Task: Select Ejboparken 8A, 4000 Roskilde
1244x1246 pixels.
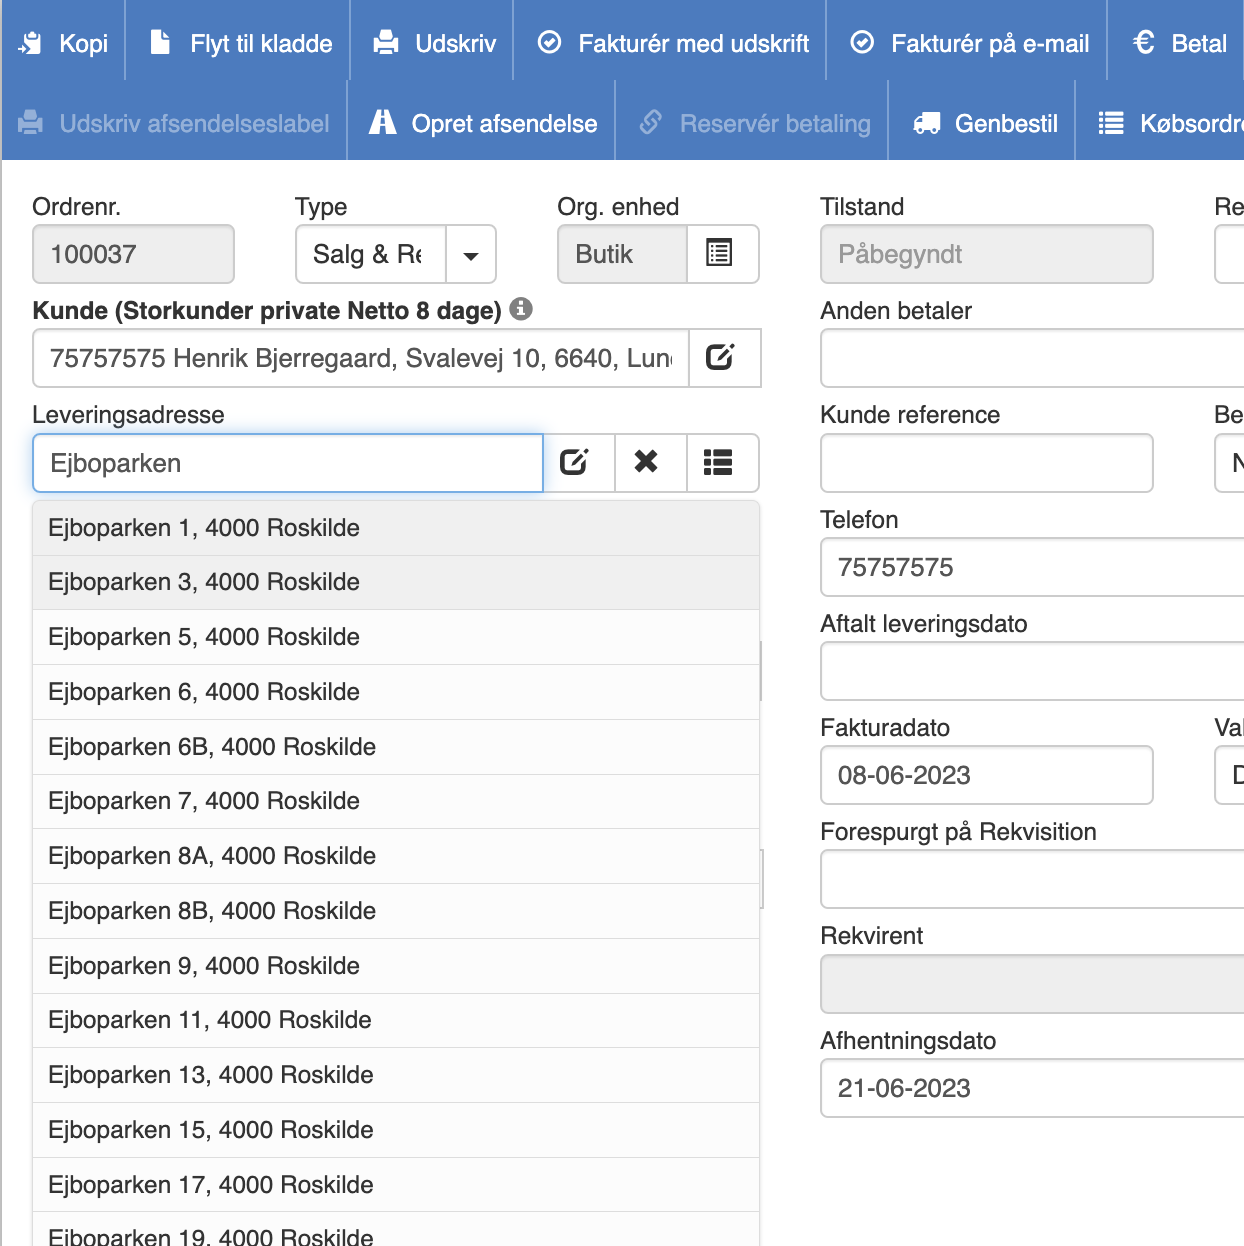Action: click(x=396, y=856)
